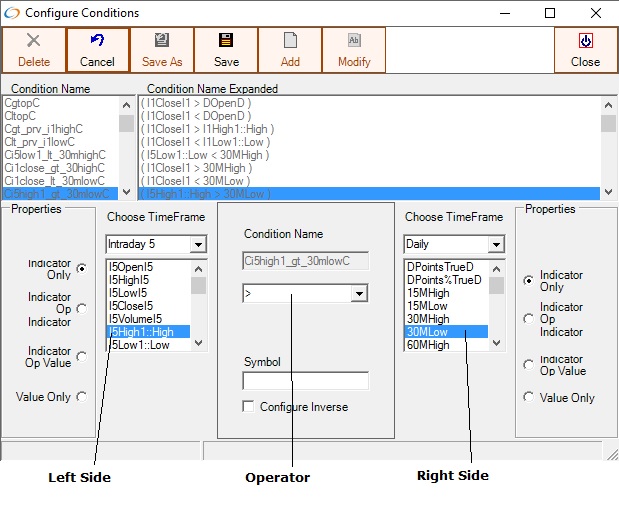The height and width of the screenshot is (524, 619).
Task: Click the Delete toolbar icon
Action: click(33, 41)
